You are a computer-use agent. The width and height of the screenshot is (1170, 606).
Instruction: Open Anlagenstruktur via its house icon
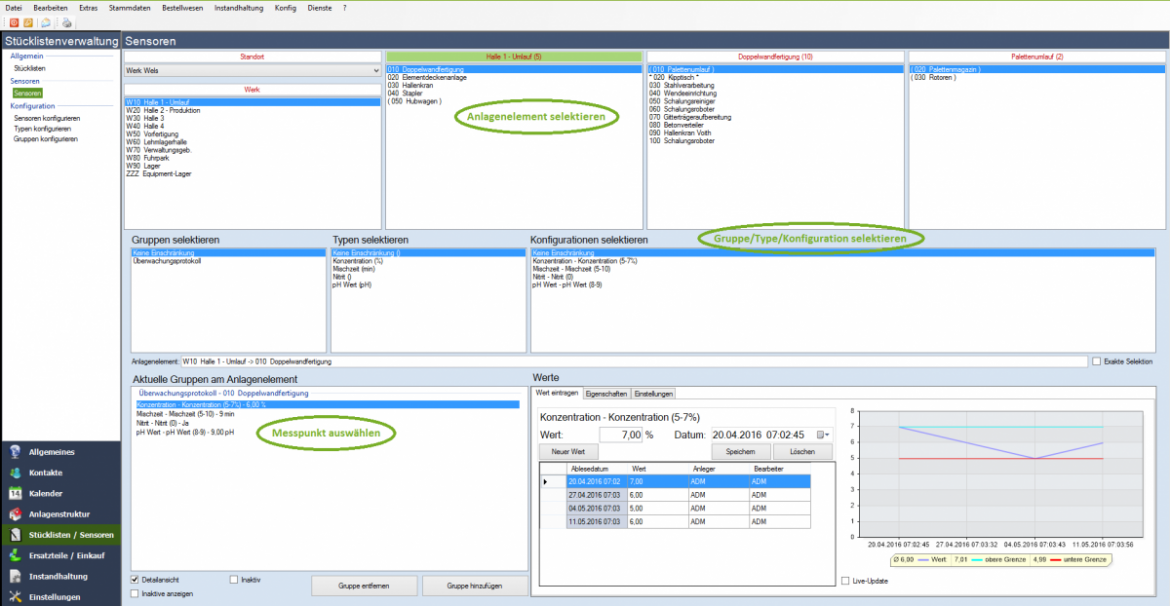tap(15, 514)
